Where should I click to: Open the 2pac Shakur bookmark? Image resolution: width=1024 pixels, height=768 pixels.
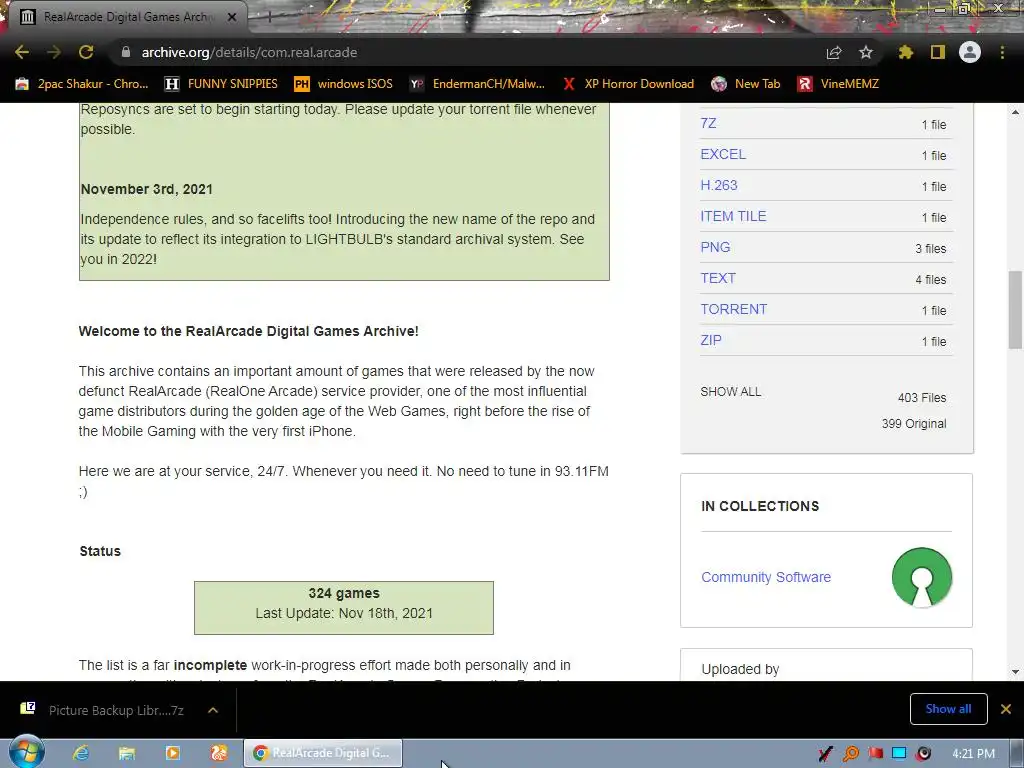click(82, 84)
